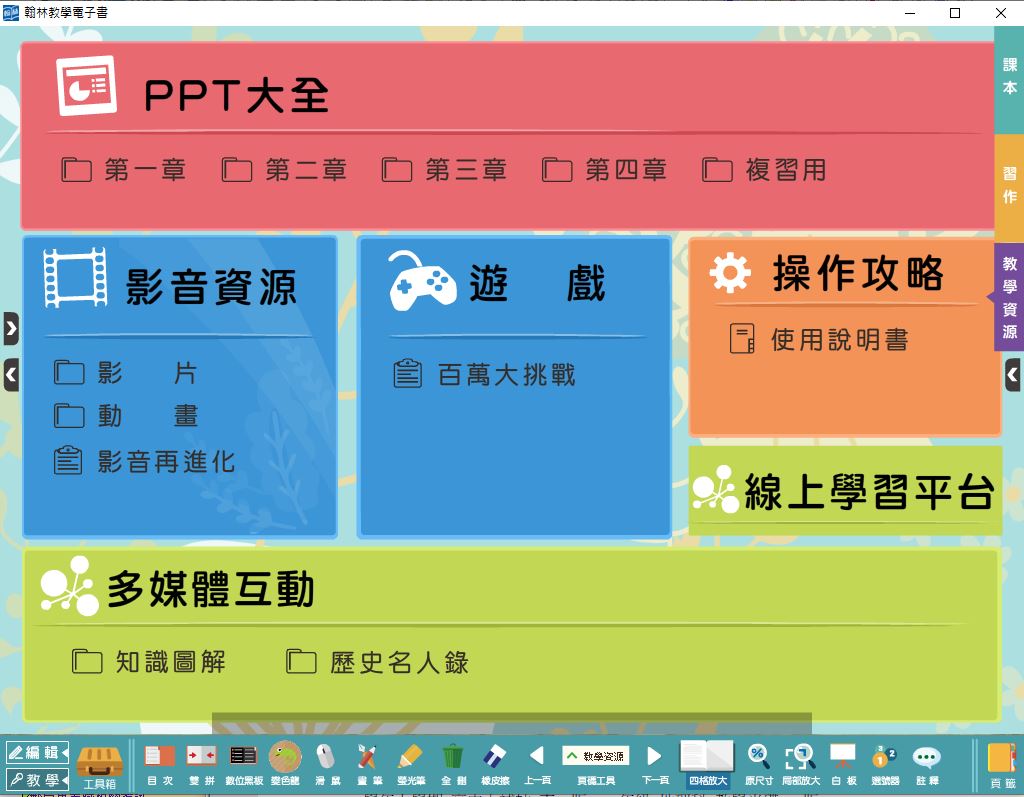Switch to the 課本 tab

pyautogui.click(x=1009, y=77)
